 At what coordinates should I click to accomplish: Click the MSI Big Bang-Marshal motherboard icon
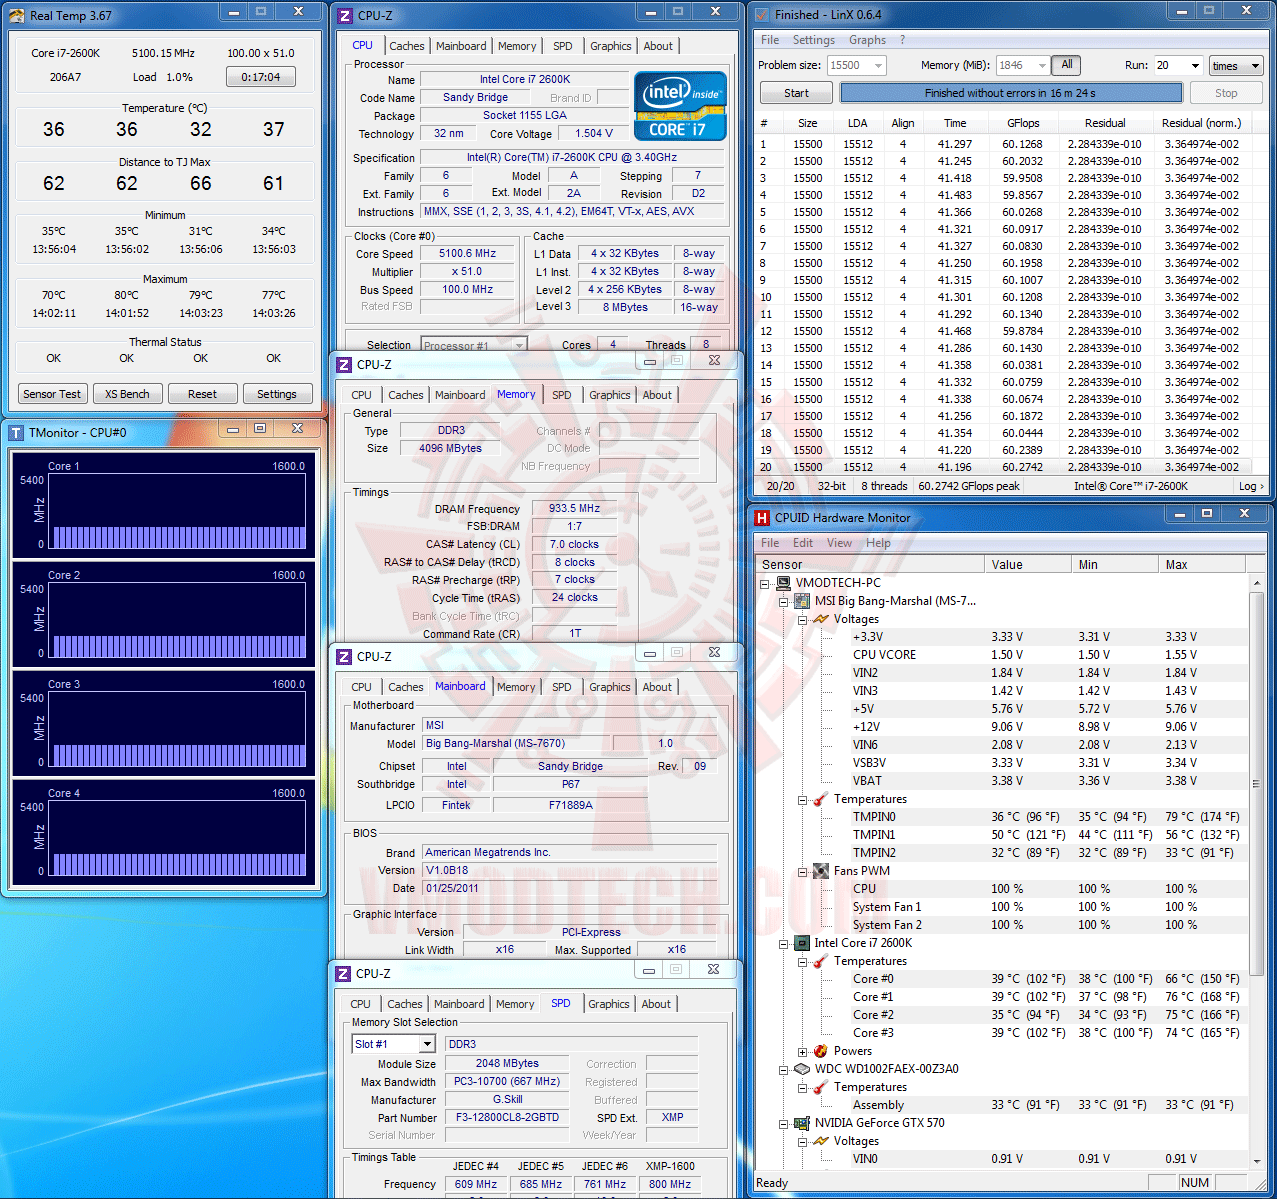tap(801, 601)
